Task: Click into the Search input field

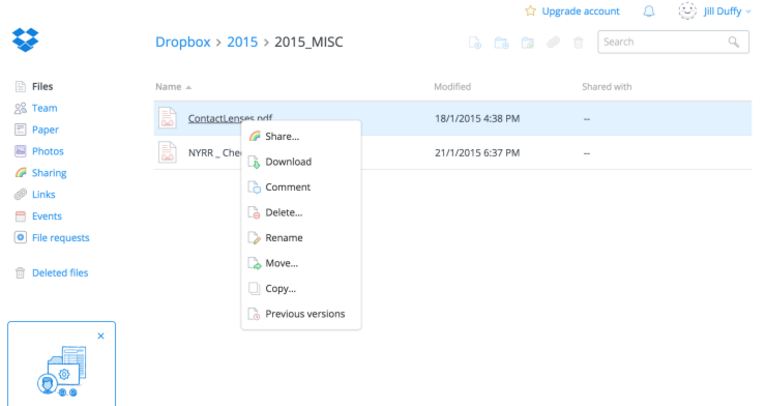Action: 673,42
